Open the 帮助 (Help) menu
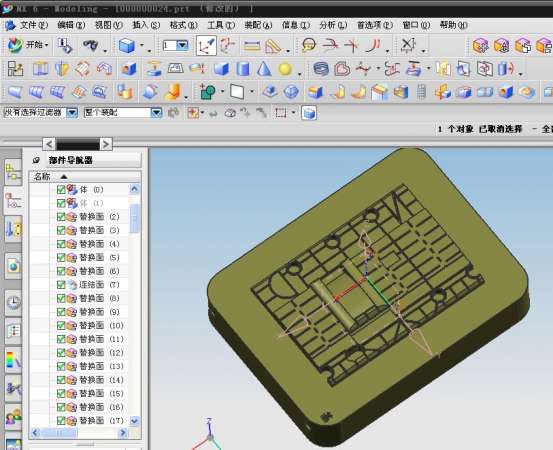The height and width of the screenshot is (450, 553). tap(453, 25)
